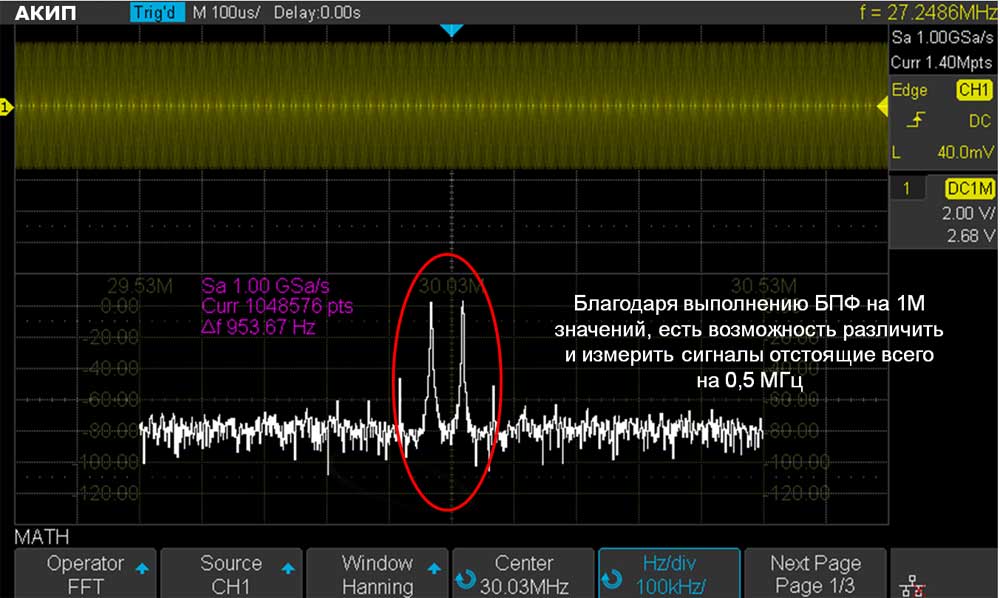Toggle the DC1M coupling badge
This screenshot has height=598, width=1000.
969,188
